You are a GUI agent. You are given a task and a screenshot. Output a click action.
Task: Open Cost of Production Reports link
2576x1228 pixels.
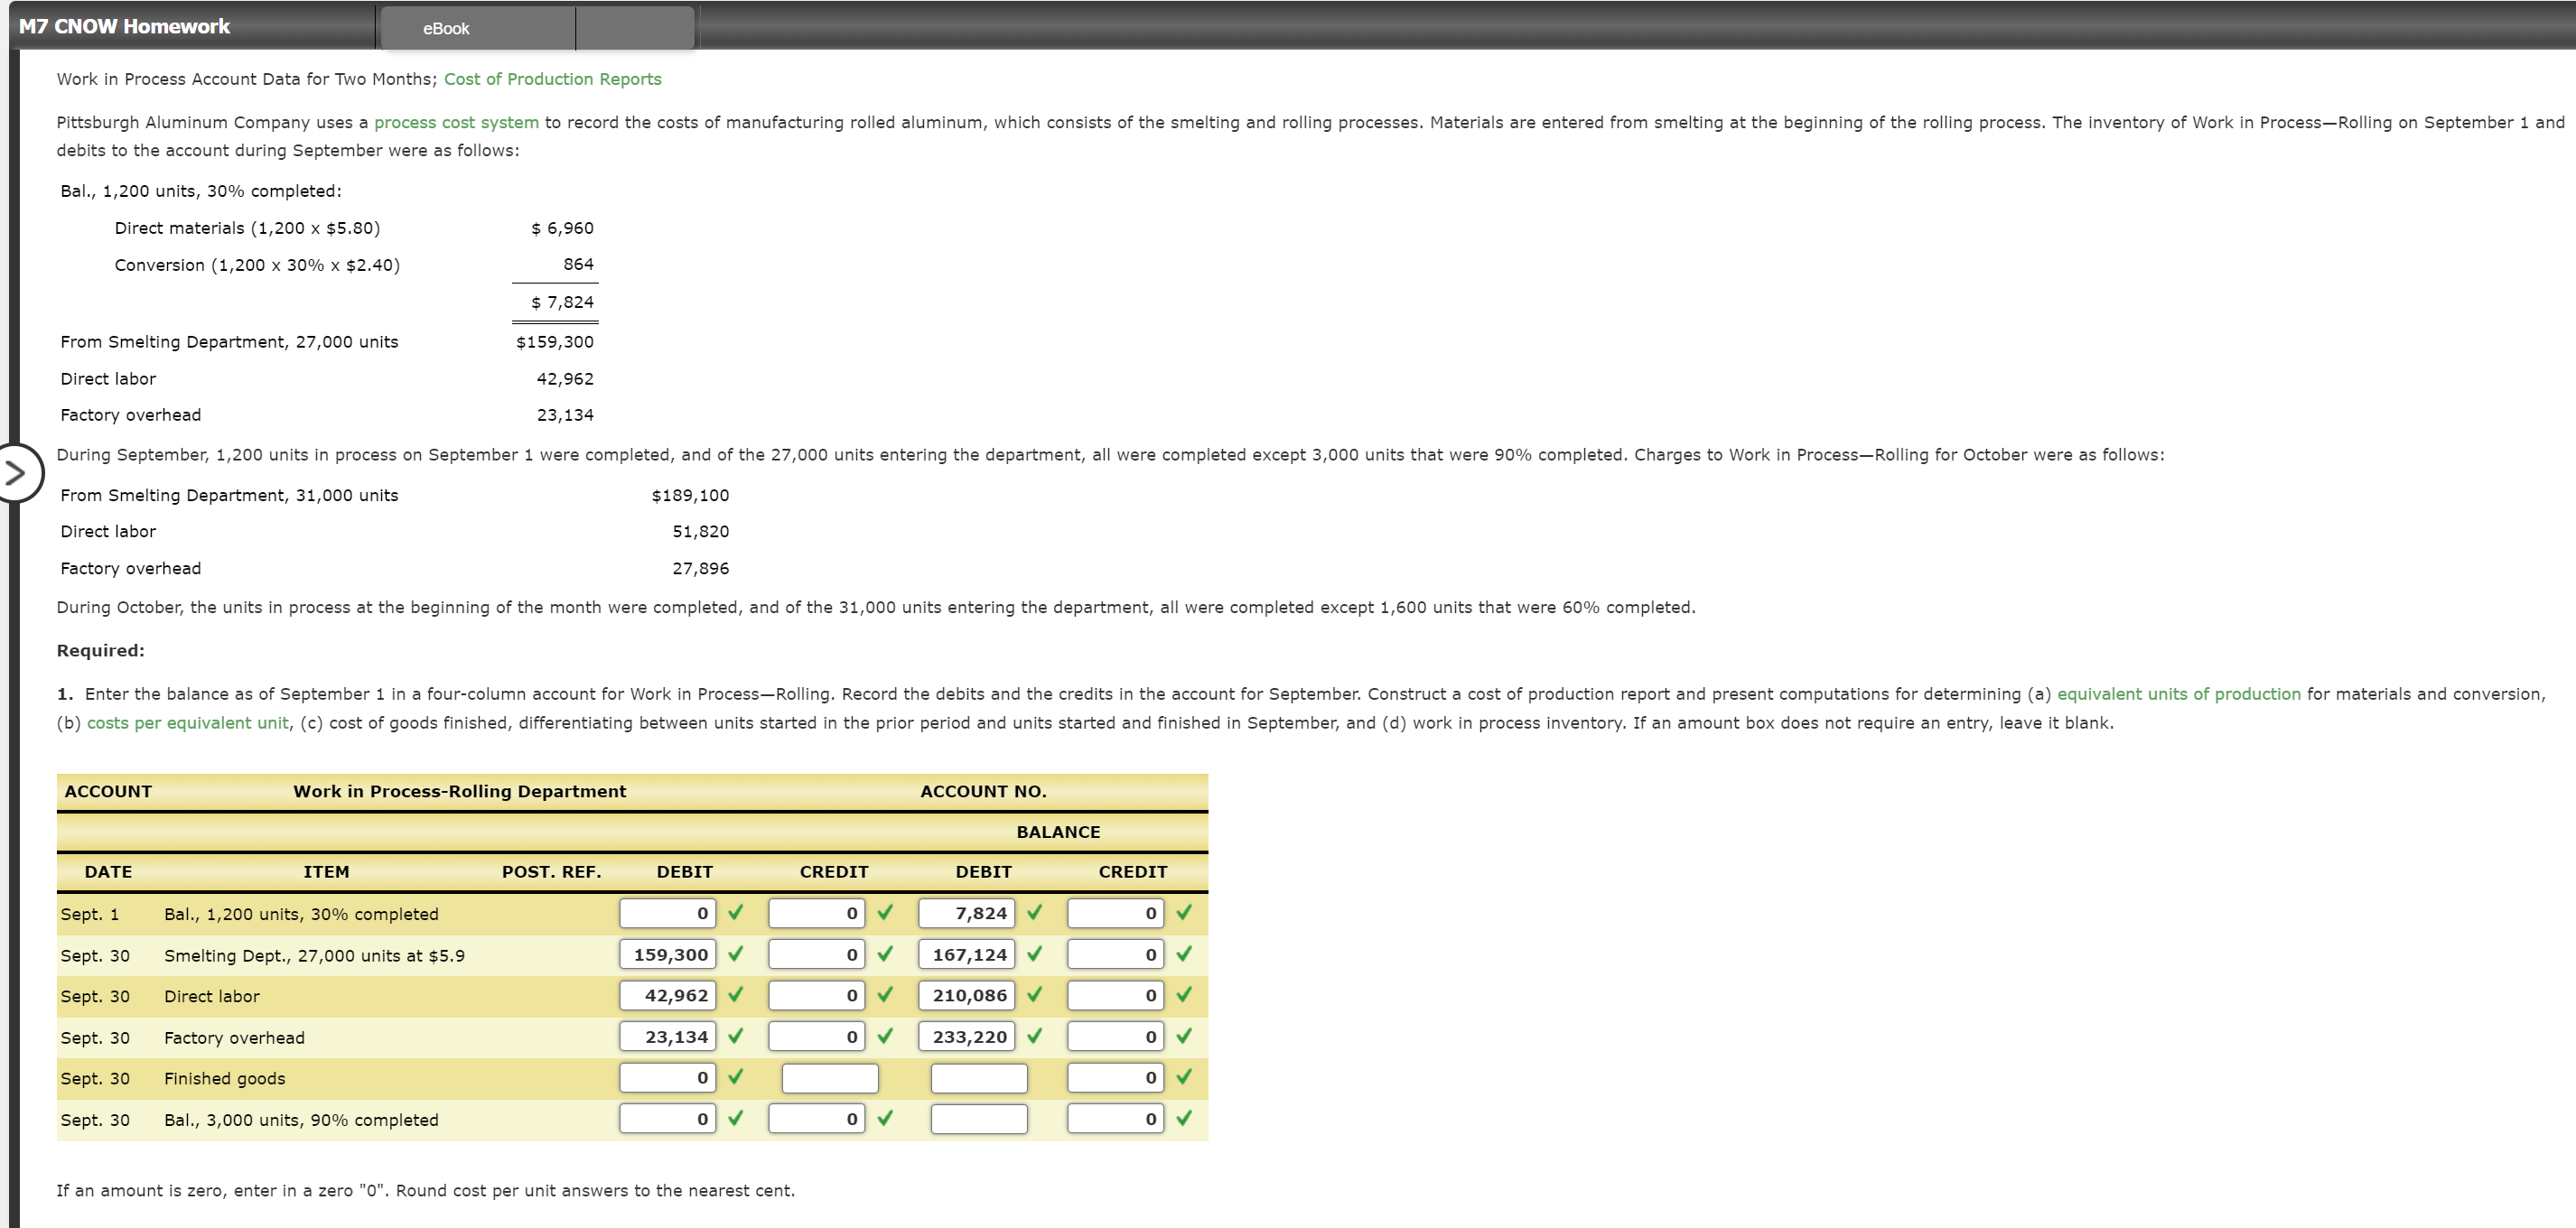552,79
